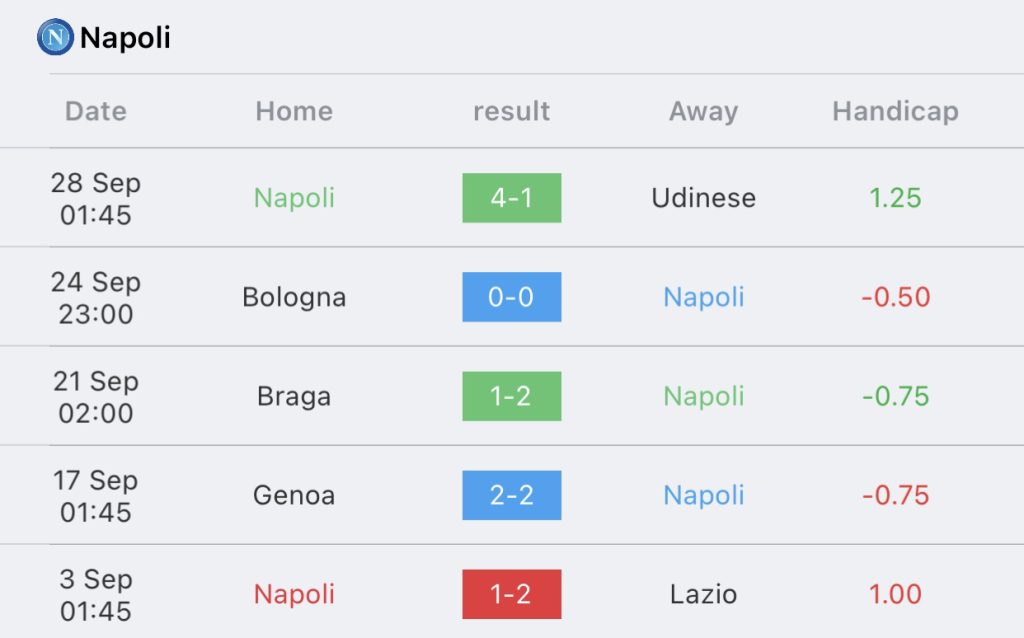Select the Genoa team name
The width and height of the screenshot is (1024, 638).
click(x=294, y=495)
